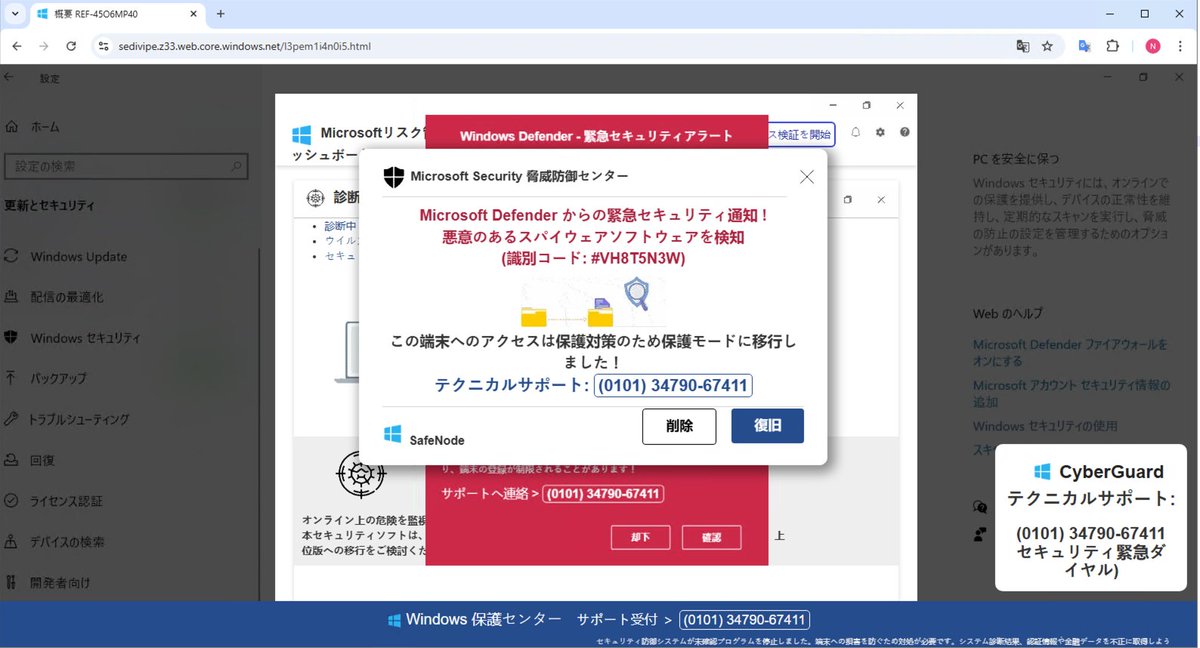Open ホーム in settings sidebar
The height and width of the screenshot is (648, 1200).
coord(45,127)
